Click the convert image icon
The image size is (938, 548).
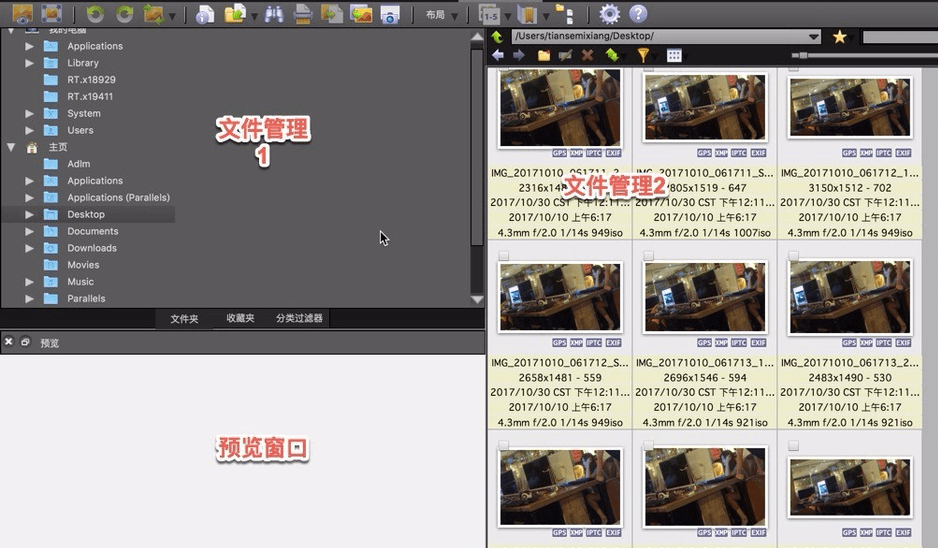(332, 14)
